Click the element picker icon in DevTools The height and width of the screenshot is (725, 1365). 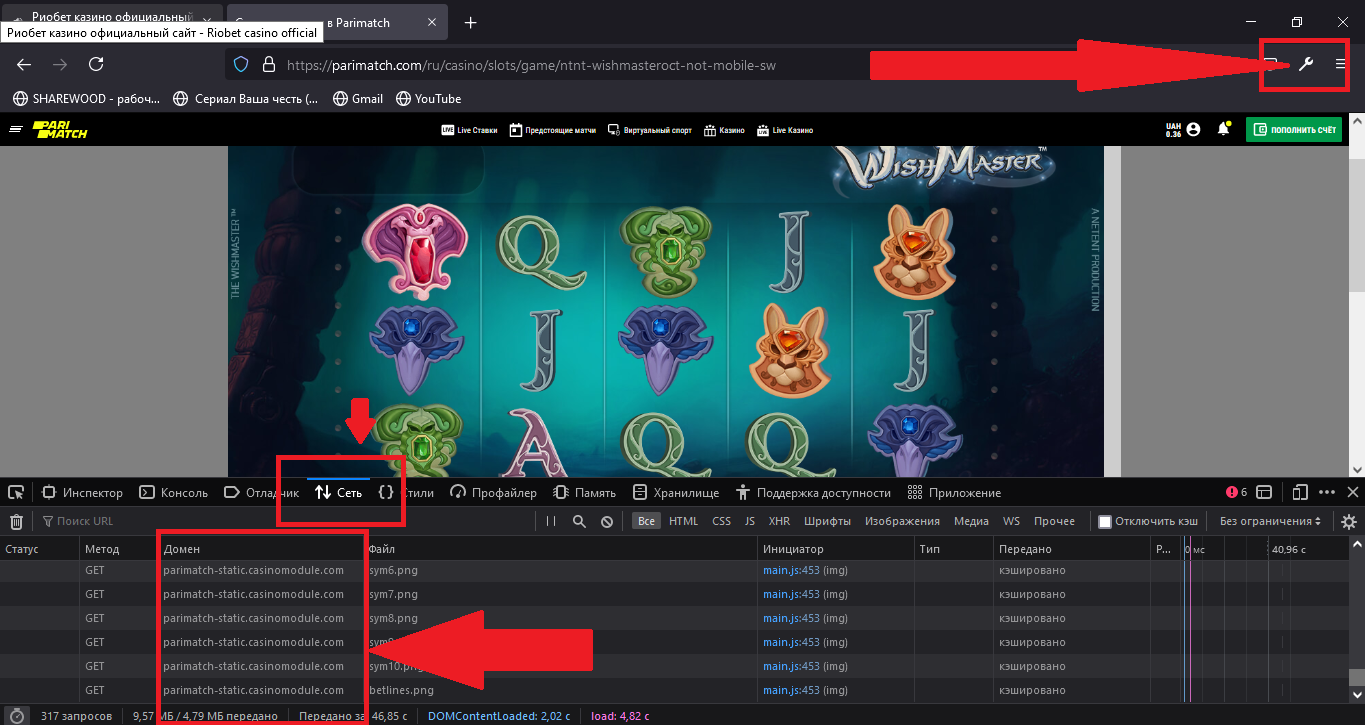[x=16, y=493]
